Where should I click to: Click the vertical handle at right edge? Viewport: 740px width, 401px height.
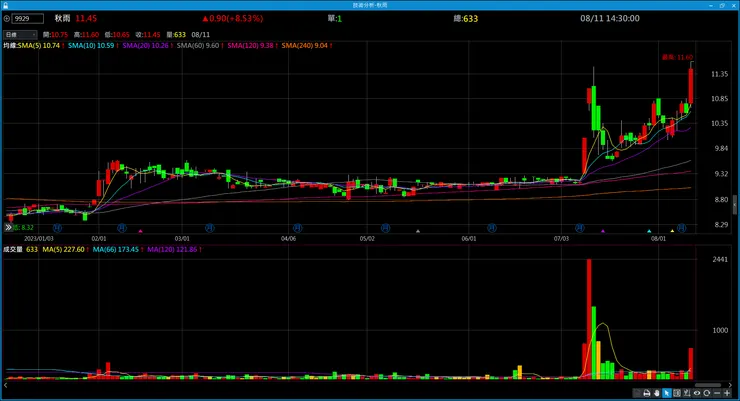pos(734,205)
